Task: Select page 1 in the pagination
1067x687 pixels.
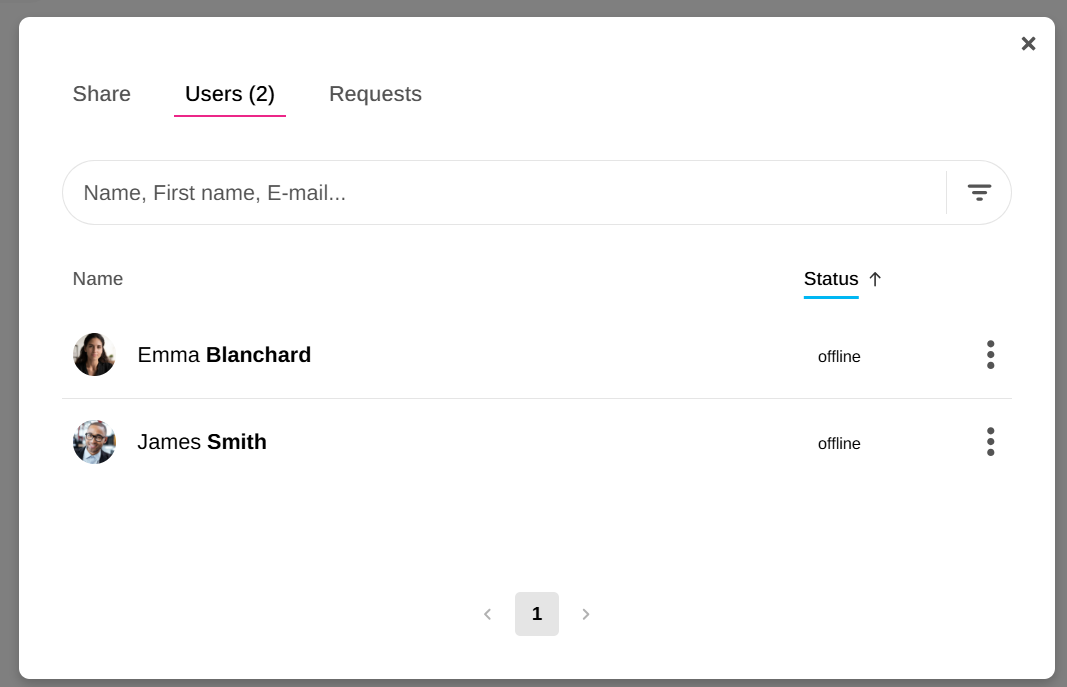Action: pos(537,614)
